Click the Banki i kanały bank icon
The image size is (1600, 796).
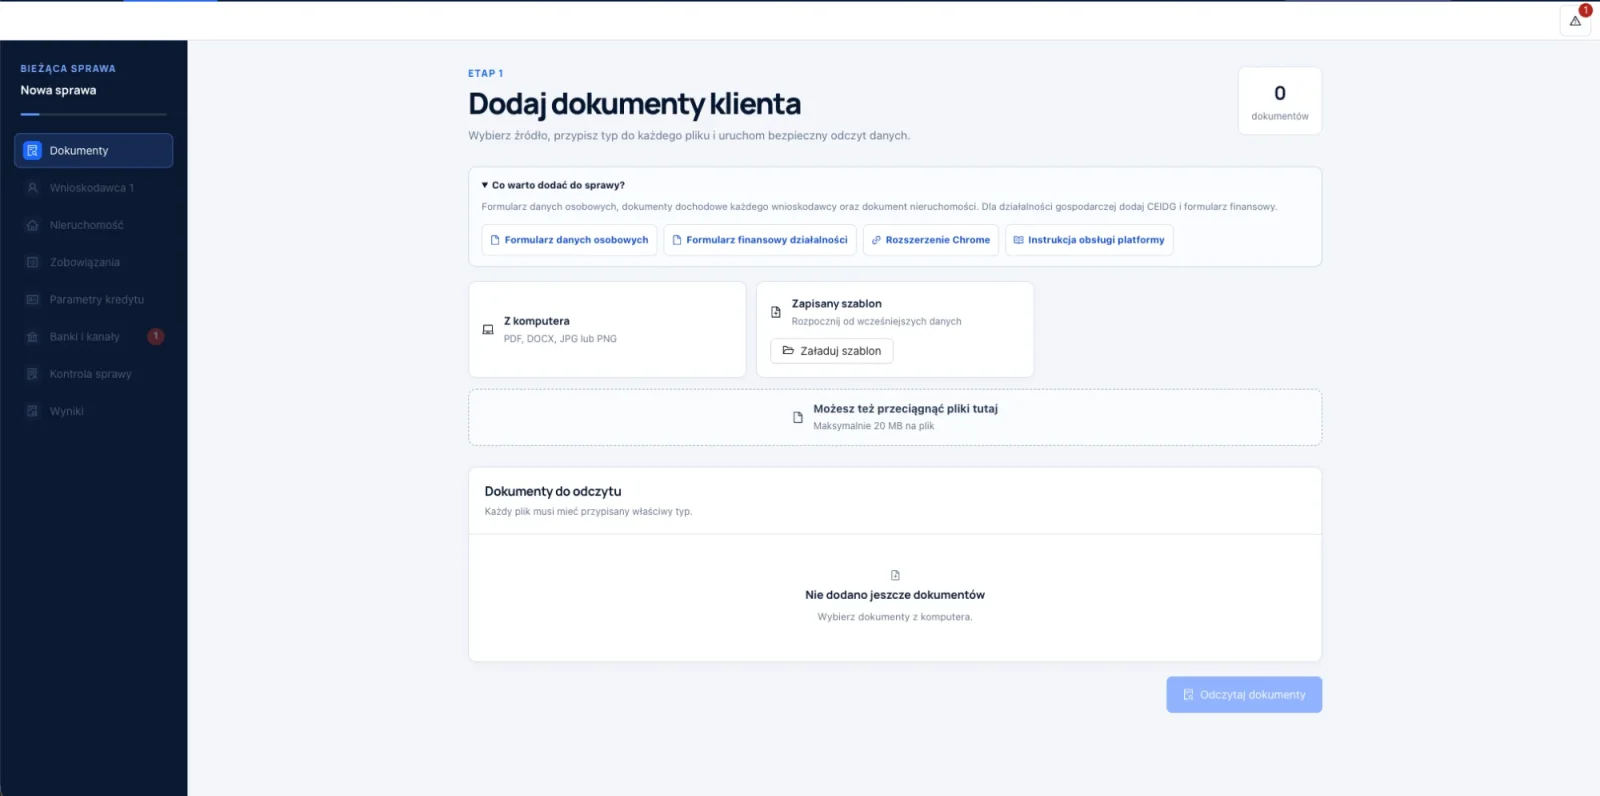(32, 337)
